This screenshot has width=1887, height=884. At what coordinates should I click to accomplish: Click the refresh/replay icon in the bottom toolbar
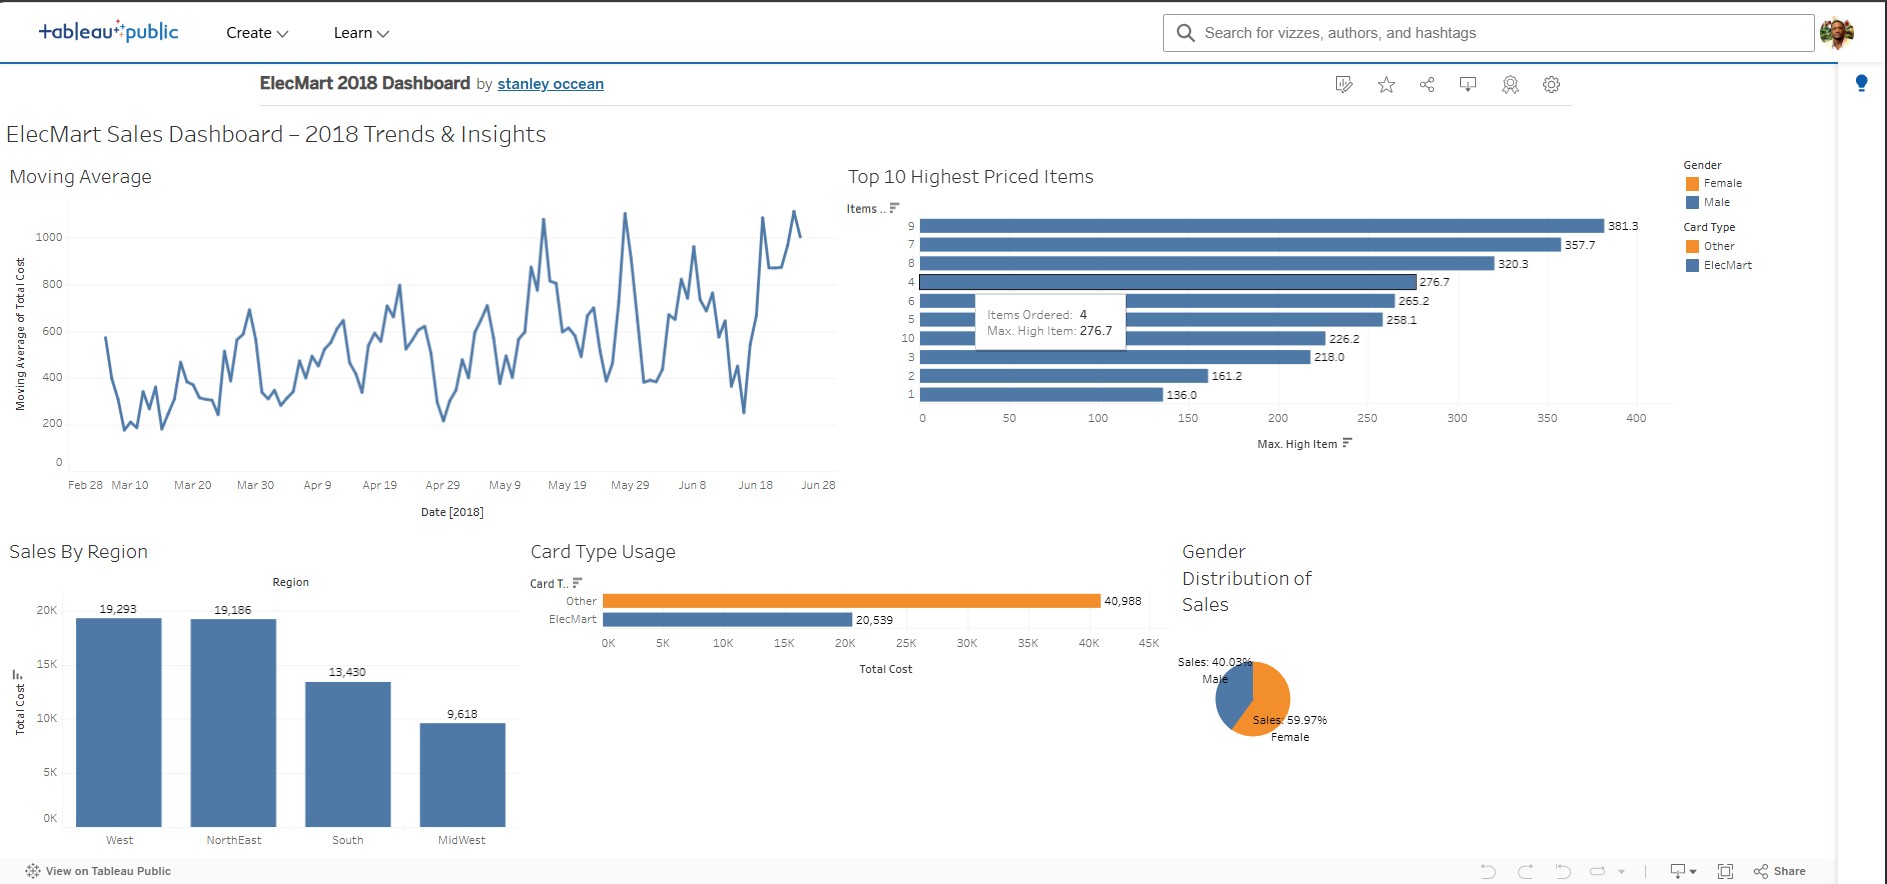click(x=1598, y=871)
